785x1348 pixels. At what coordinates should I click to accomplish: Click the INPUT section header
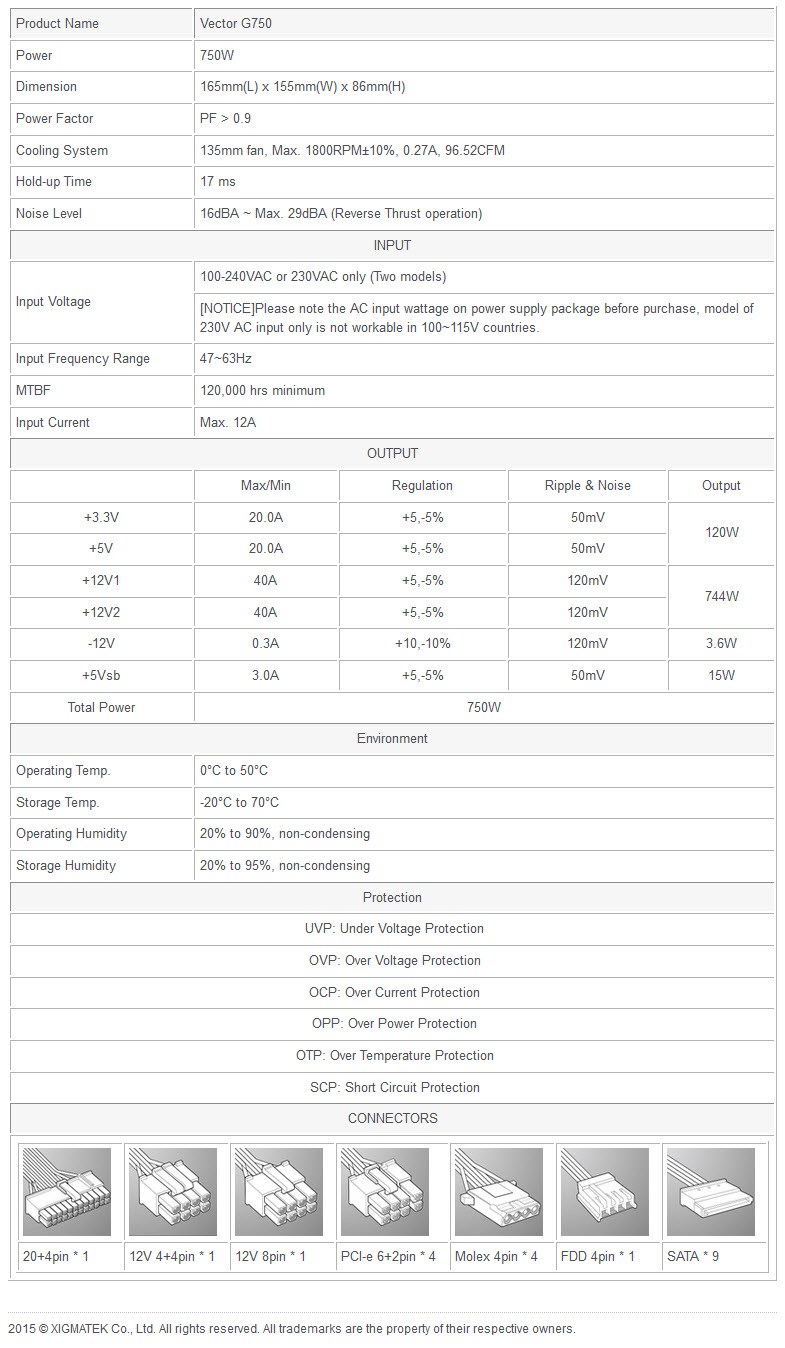tap(392, 245)
